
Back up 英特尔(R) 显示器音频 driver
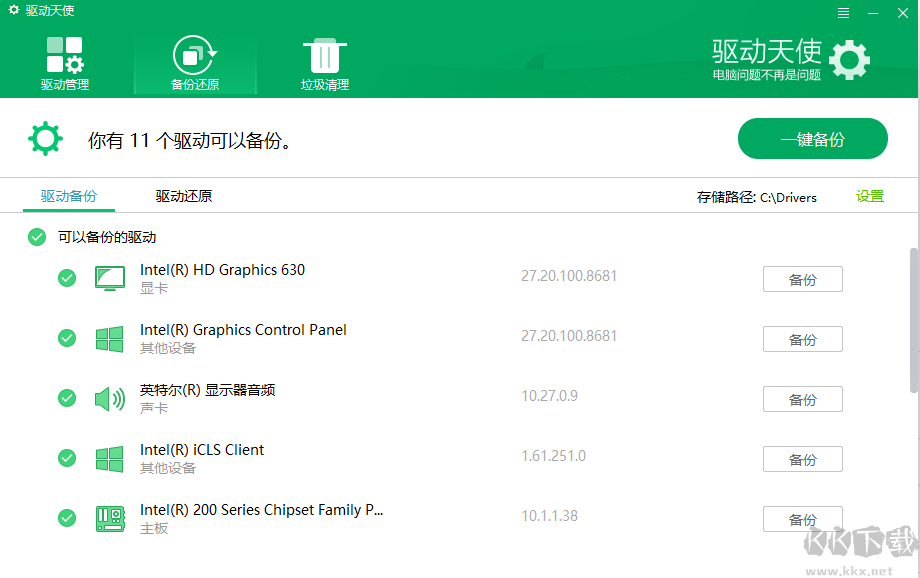803,399
